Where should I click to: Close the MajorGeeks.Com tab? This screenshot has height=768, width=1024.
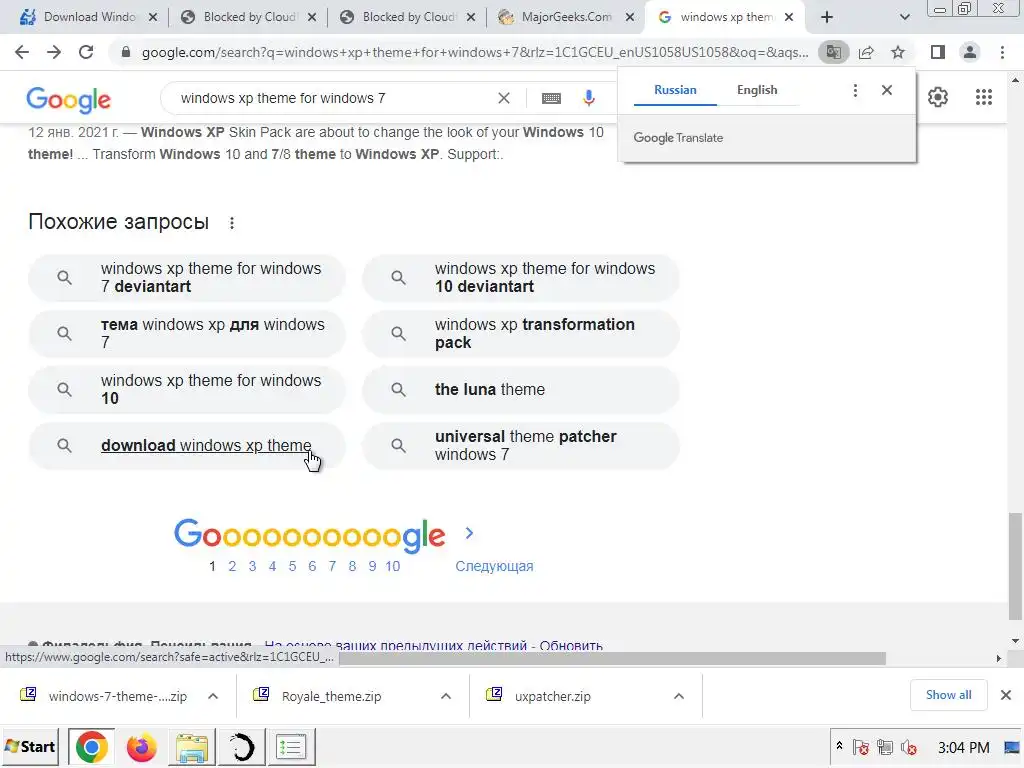coord(630,17)
